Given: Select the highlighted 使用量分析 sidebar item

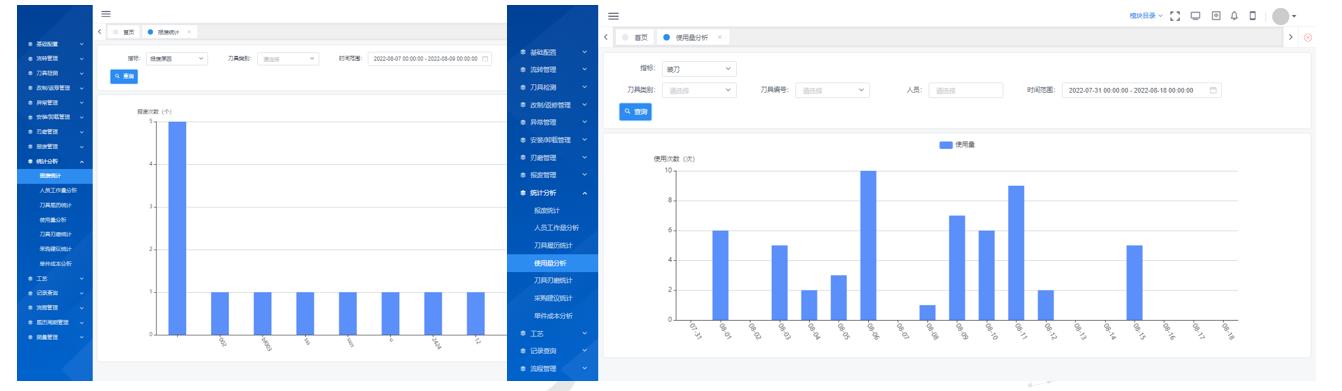Looking at the screenshot, I should [553, 263].
